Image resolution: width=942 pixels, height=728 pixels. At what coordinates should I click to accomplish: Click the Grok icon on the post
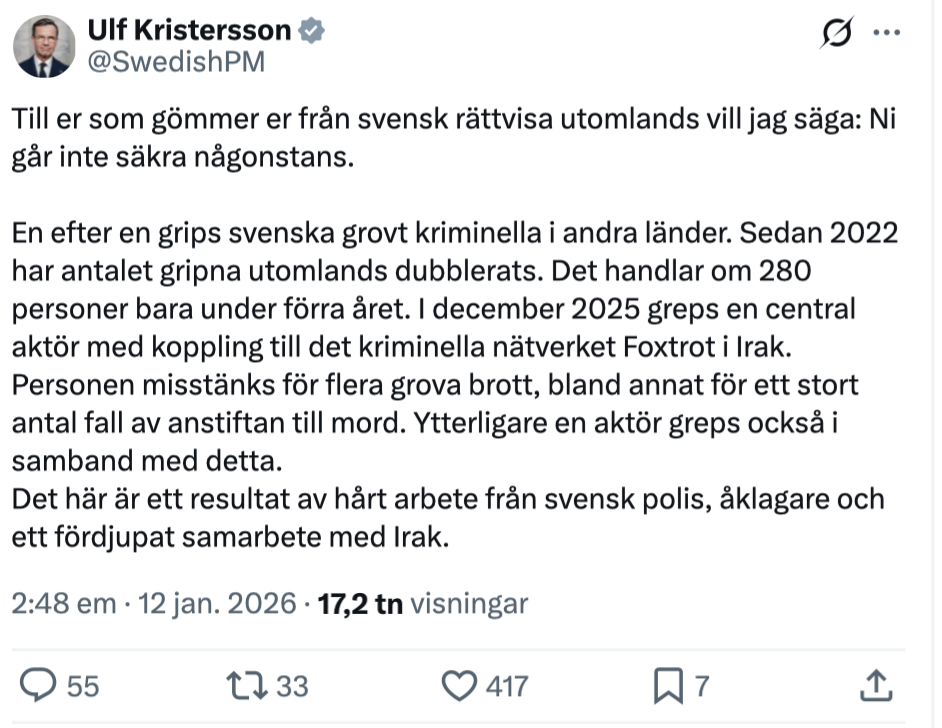(832, 34)
